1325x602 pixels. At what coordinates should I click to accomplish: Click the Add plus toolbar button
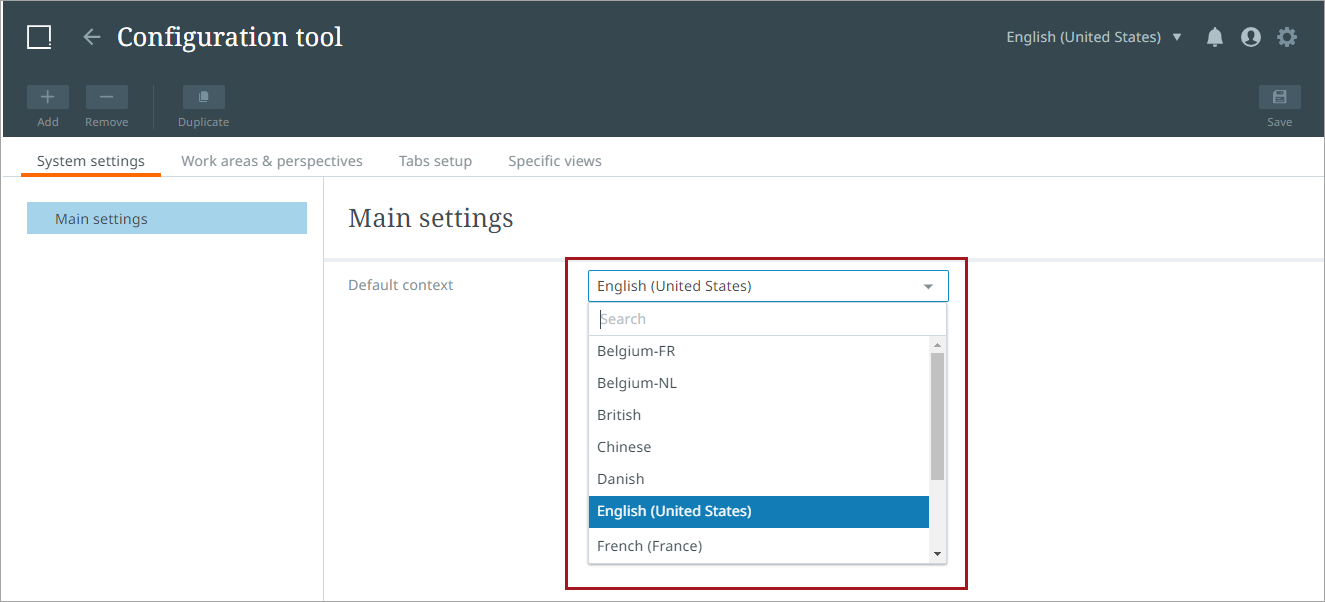point(48,97)
